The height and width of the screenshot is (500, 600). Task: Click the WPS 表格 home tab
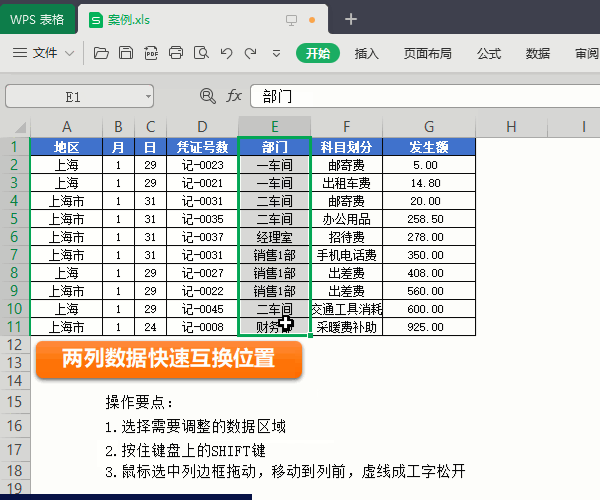pos(37,19)
